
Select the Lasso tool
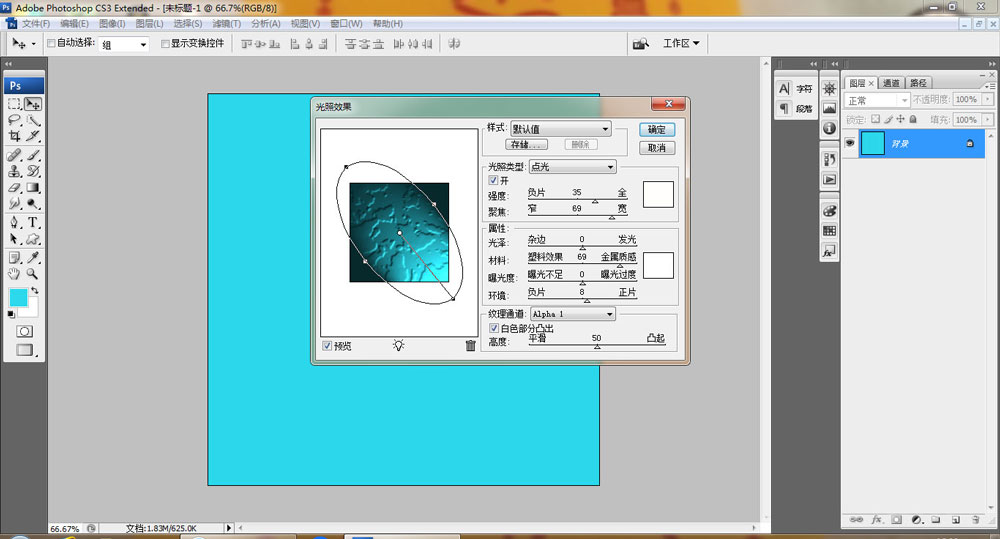(15, 120)
